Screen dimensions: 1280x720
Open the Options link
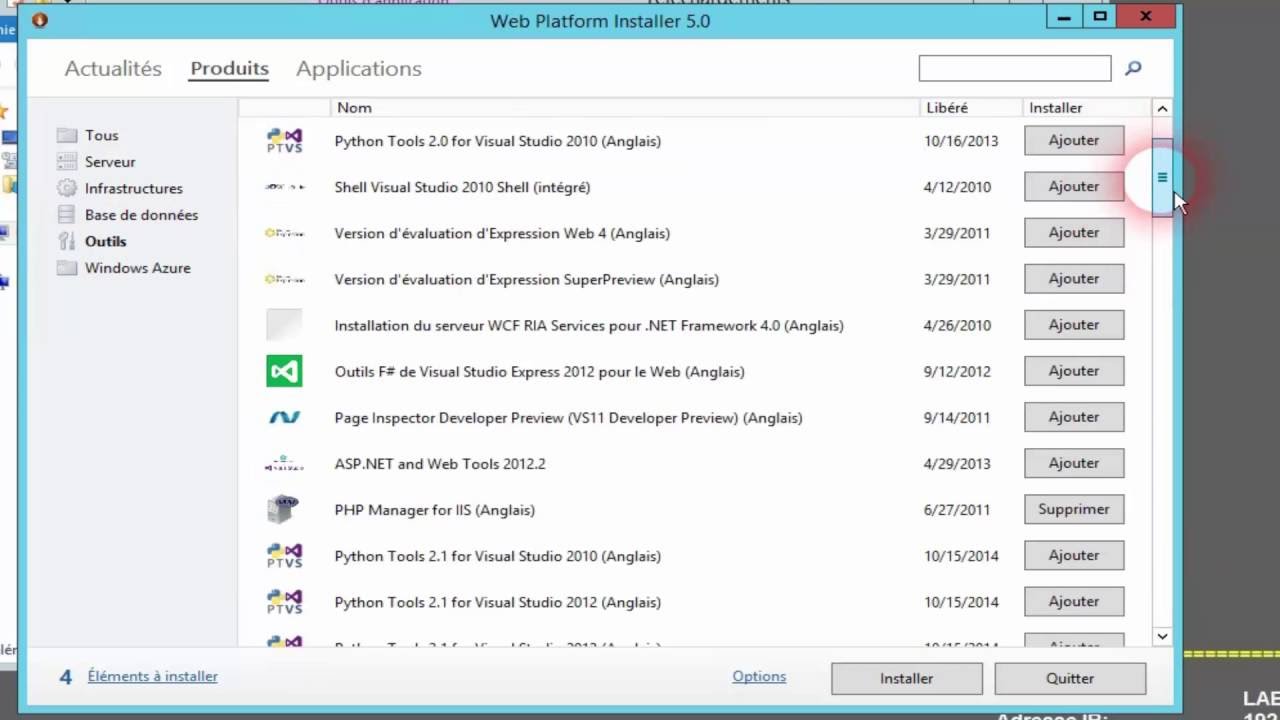[x=759, y=676]
